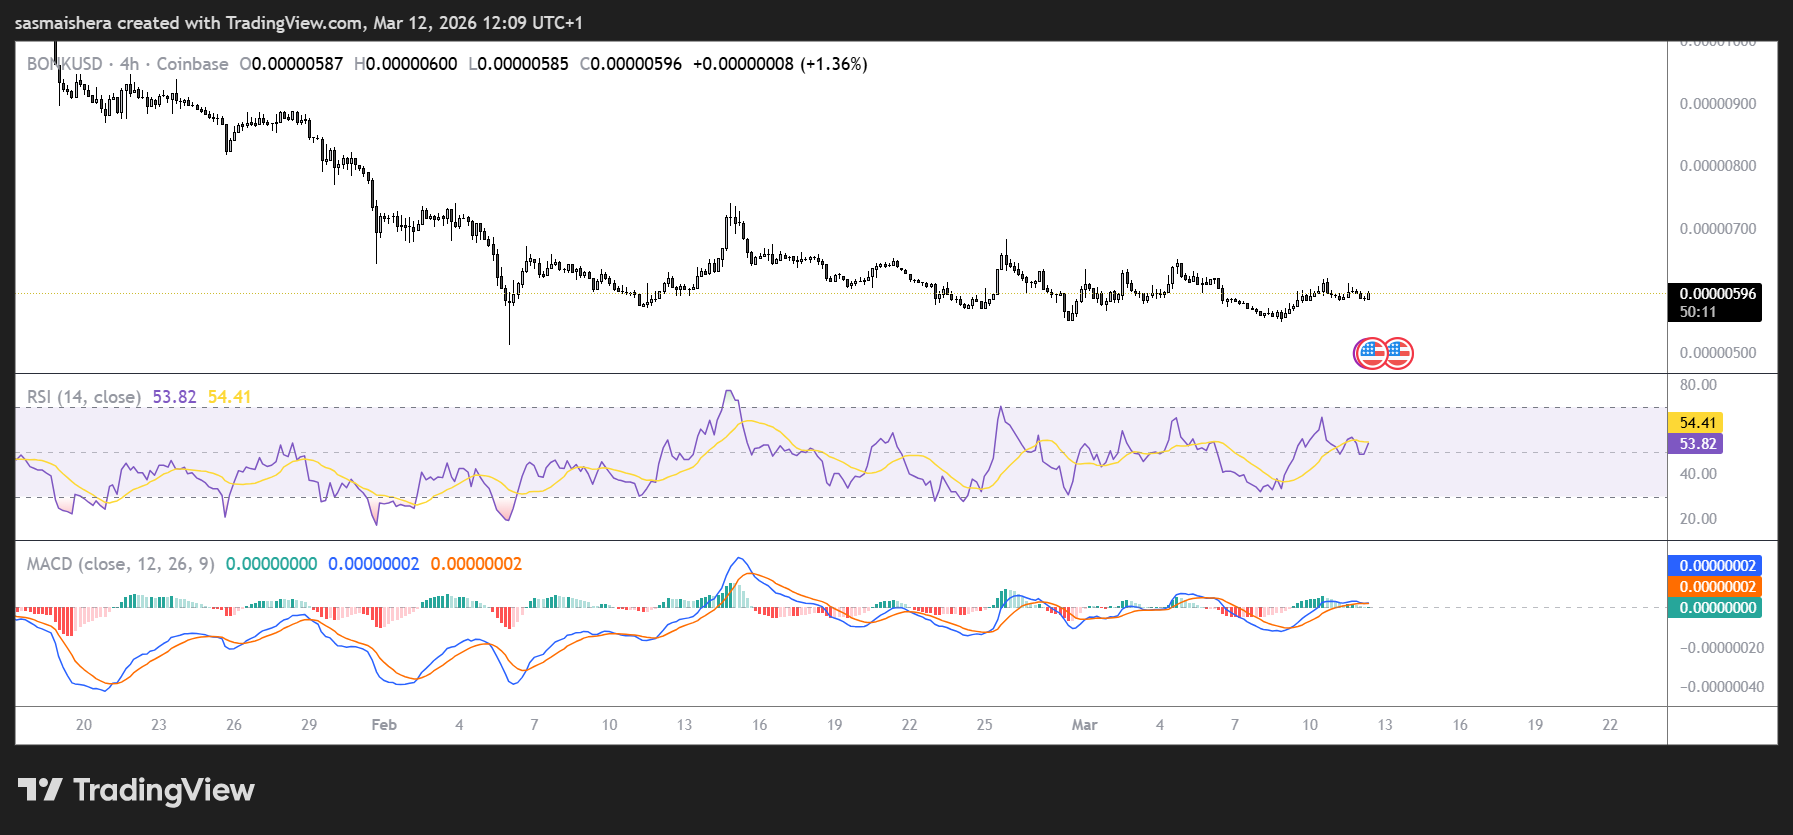The width and height of the screenshot is (1793, 835).
Task: Click the orange signal scale label 0.00000002
Action: [x=1715, y=587]
